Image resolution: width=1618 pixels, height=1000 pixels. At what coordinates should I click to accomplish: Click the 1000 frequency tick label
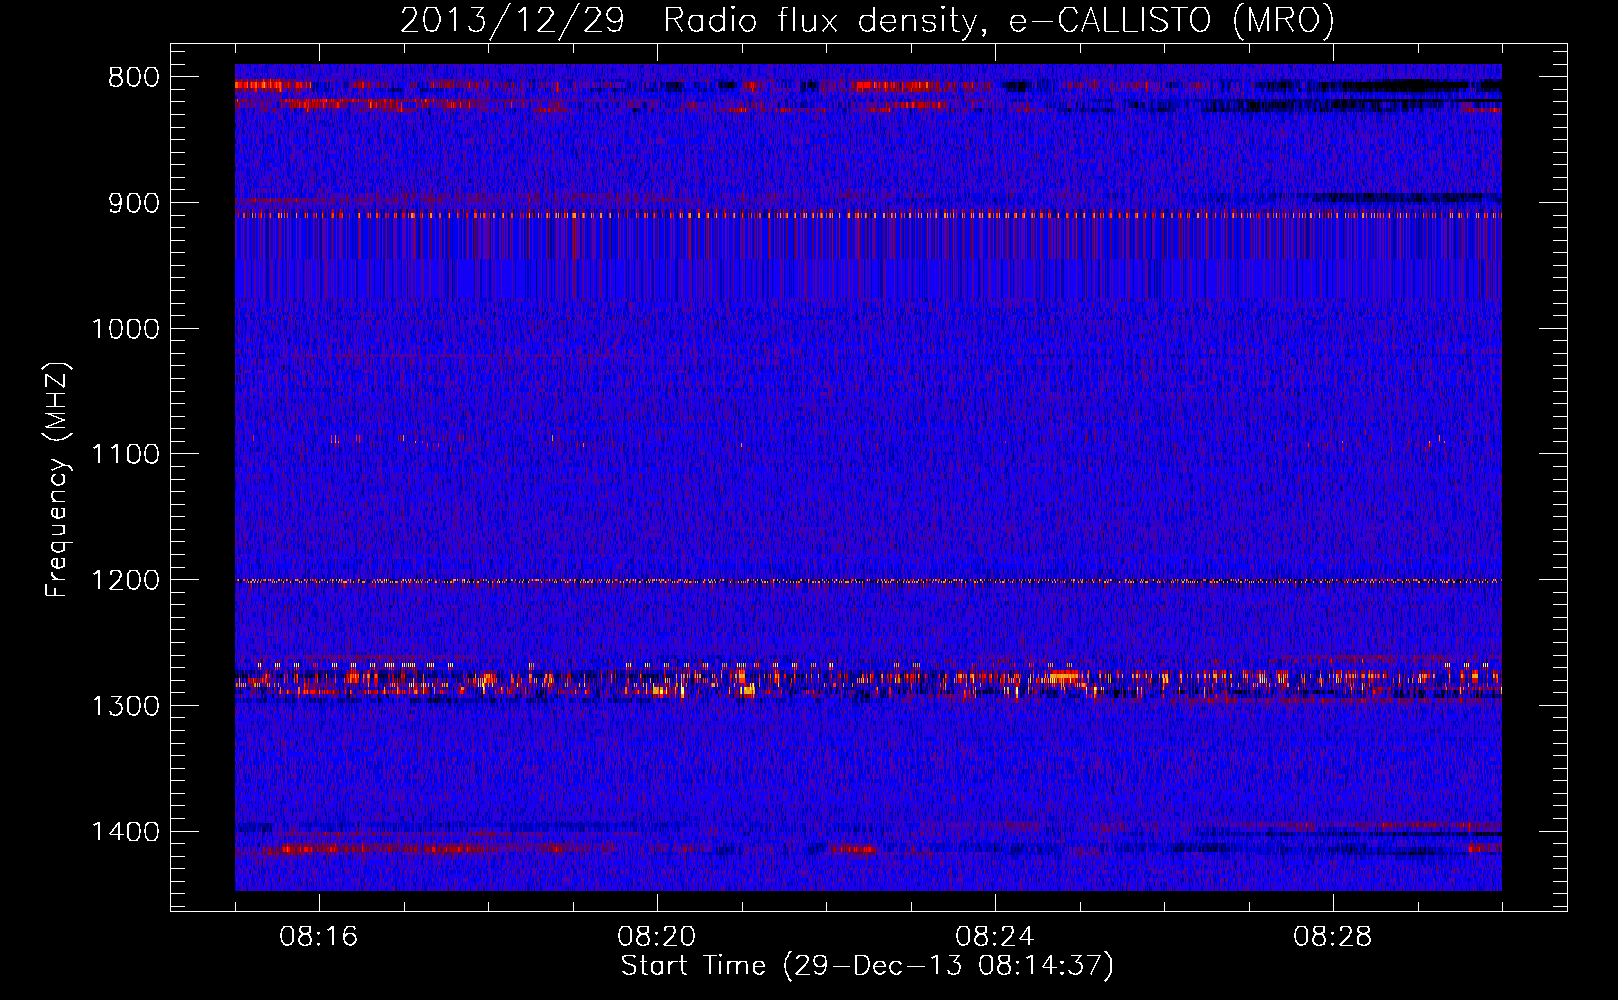[x=125, y=329]
